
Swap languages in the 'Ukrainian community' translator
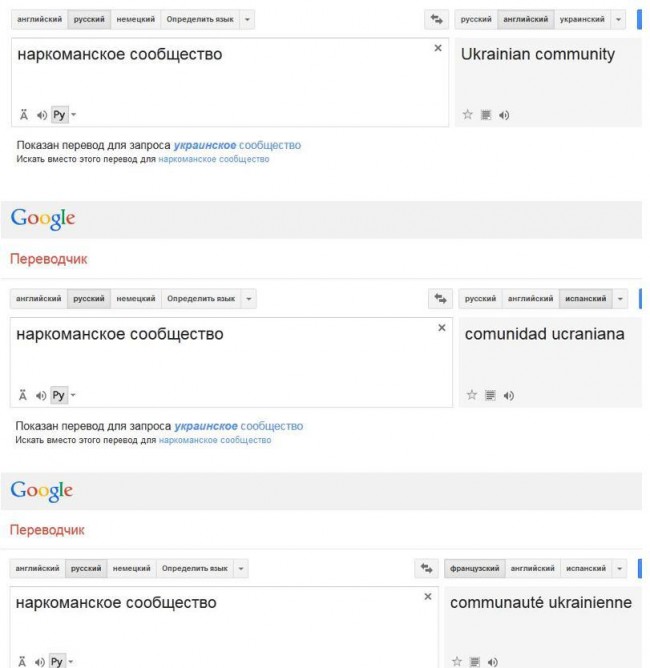(435, 19)
